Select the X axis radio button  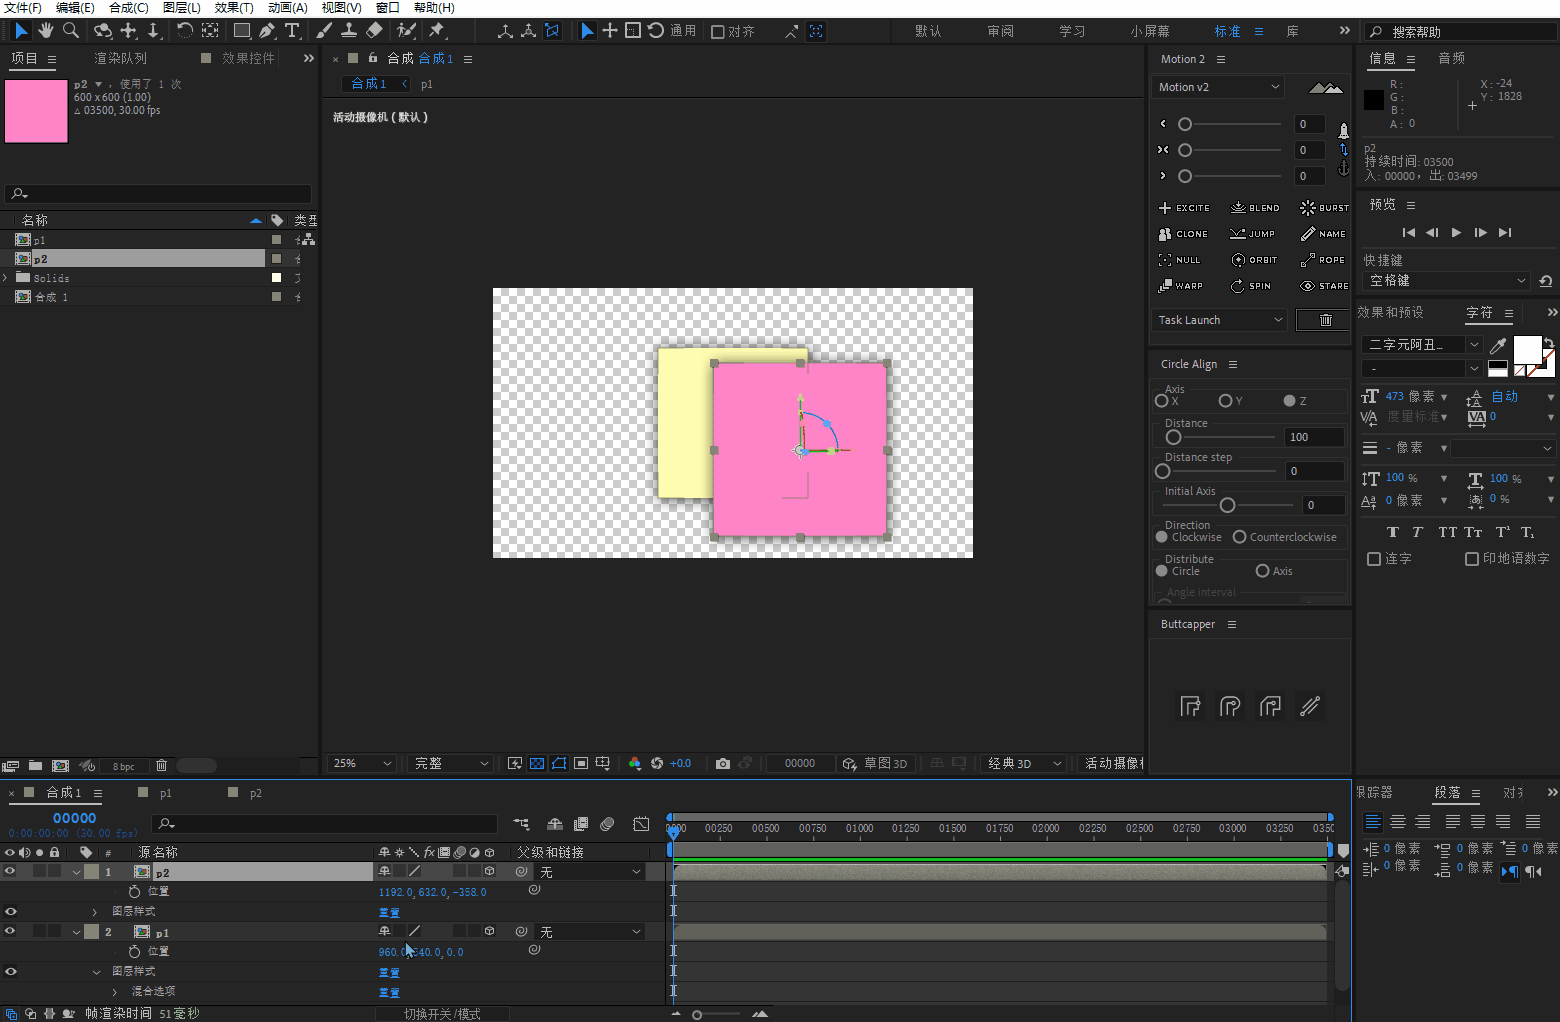(x=1162, y=401)
